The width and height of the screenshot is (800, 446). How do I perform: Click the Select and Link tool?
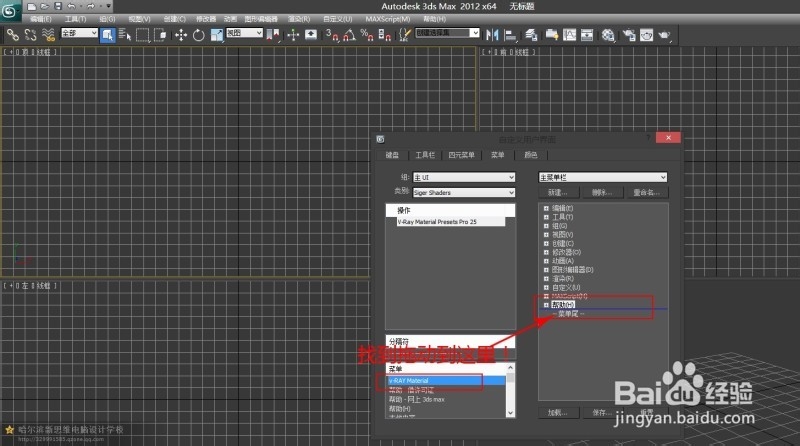pos(11,35)
